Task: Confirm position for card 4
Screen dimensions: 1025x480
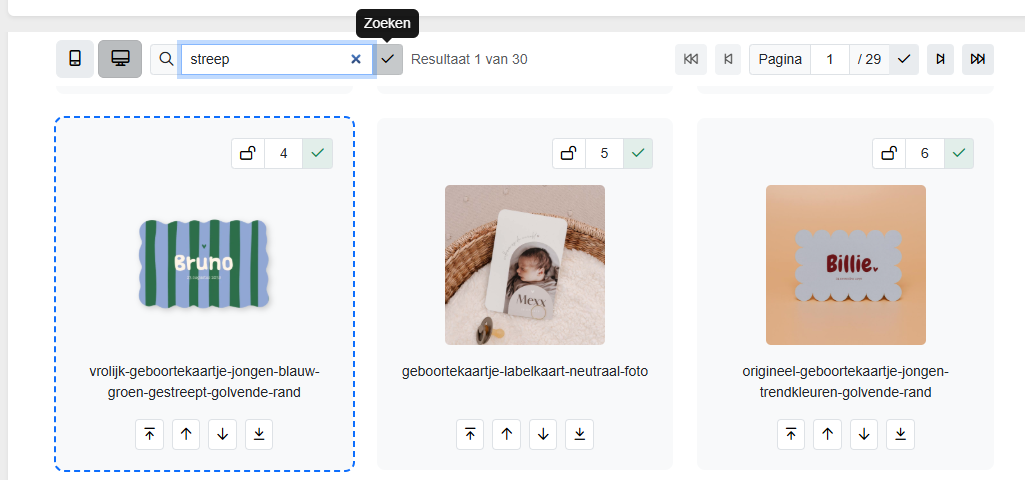Action: 318,154
